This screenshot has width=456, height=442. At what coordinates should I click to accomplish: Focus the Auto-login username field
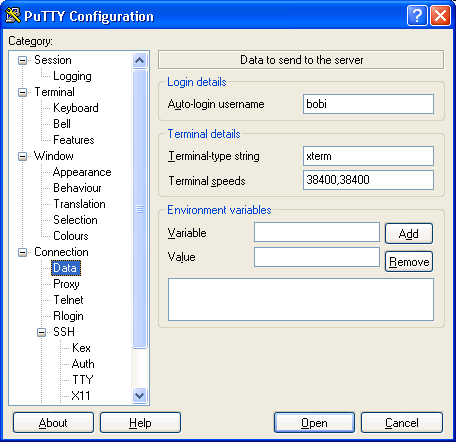[368, 104]
